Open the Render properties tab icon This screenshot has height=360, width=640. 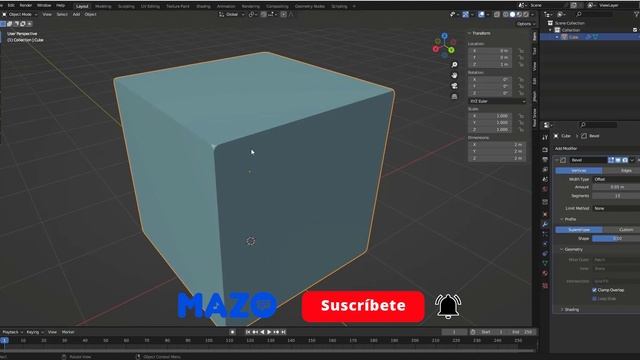coord(545,150)
